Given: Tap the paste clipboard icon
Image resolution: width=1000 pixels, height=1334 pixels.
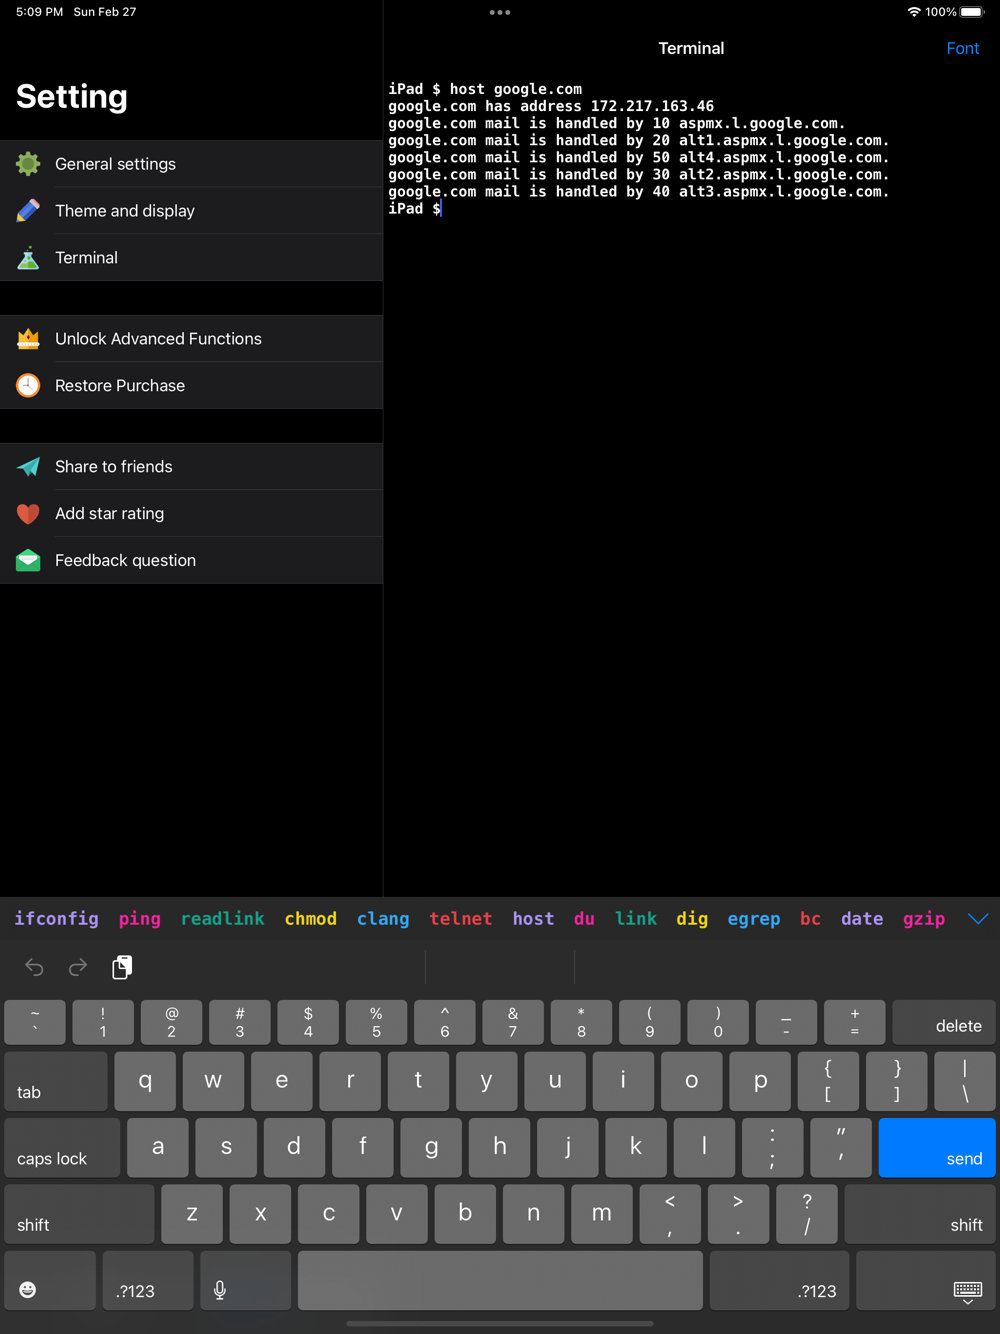Looking at the screenshot, I should click(x=122, y=967).
